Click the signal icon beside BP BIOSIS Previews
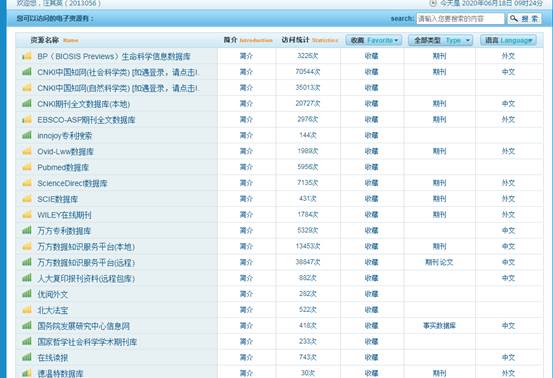This screenshot has width=553, height=378. [x=27, y=56]
